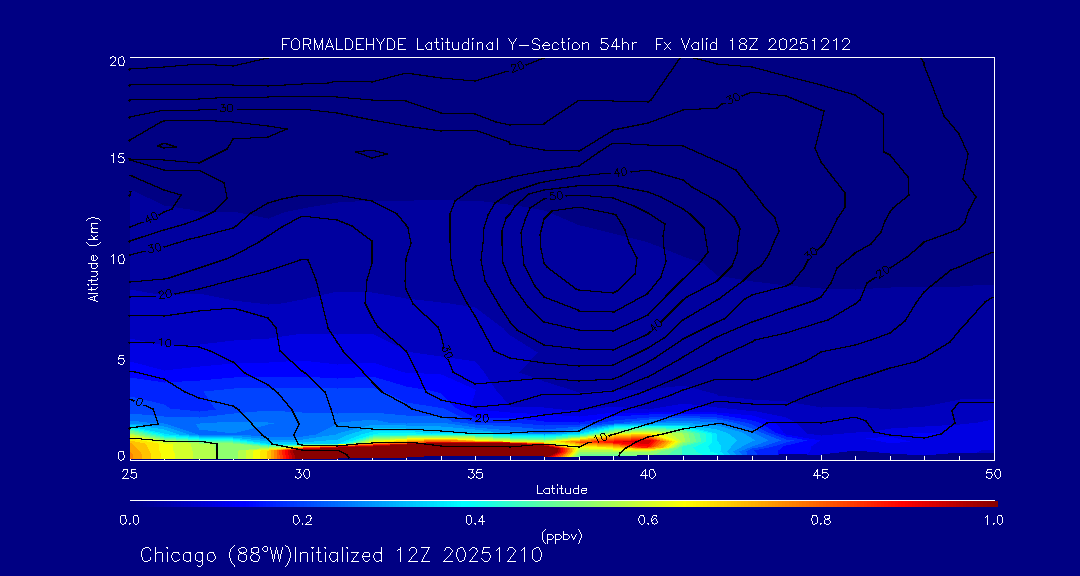Click the 0.2 label on color scale
This screenshot has height=576, width=1080.
pos(302,520)
